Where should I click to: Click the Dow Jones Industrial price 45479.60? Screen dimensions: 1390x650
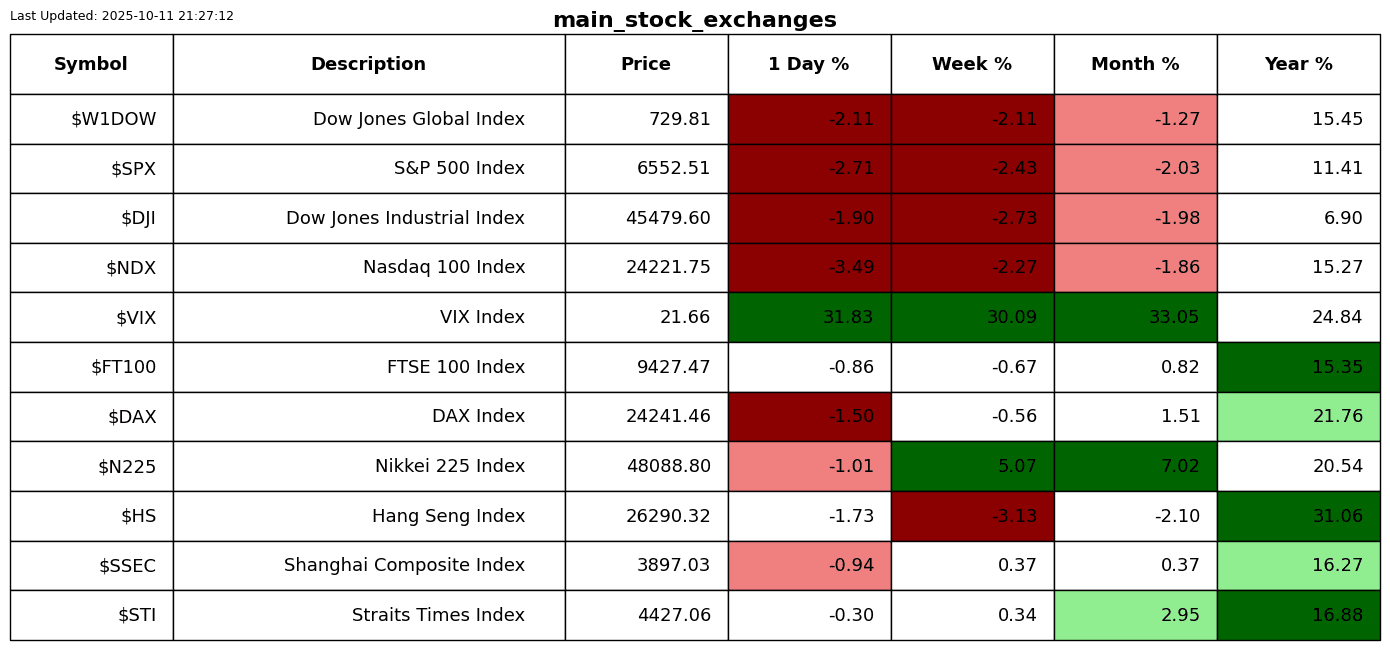pyautogui.click(x=668, y=219)
